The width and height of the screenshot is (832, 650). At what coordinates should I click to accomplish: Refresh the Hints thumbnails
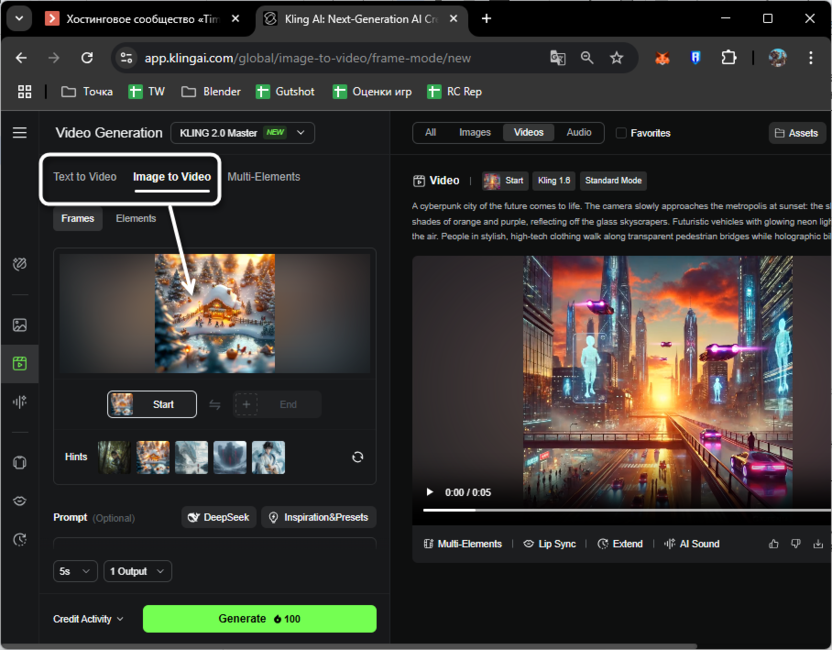358,457
